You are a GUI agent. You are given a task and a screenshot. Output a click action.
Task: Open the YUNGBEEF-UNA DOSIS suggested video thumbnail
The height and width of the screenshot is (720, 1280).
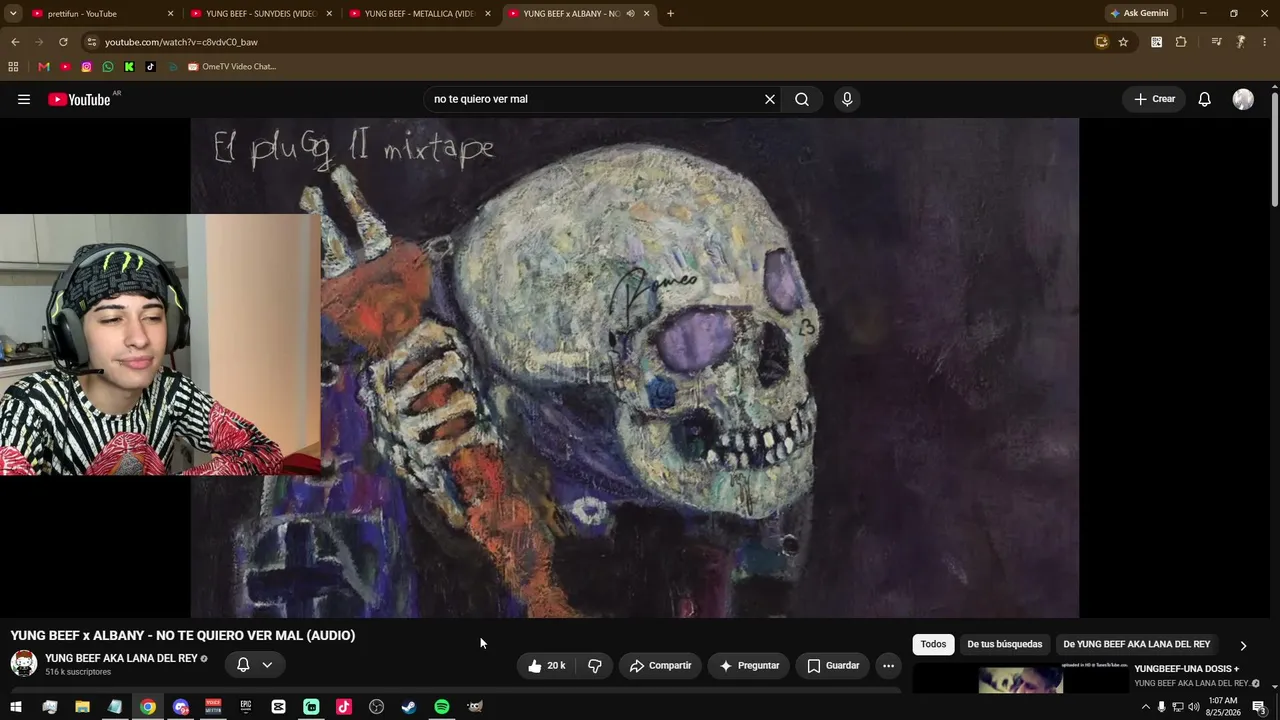(1021, 678)
